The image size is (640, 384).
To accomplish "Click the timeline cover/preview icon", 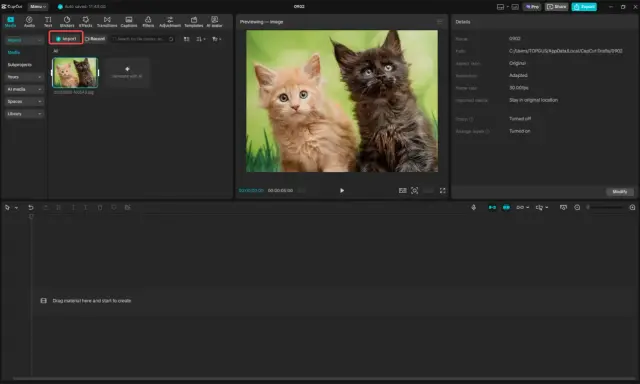I will (x=563, y=207).
